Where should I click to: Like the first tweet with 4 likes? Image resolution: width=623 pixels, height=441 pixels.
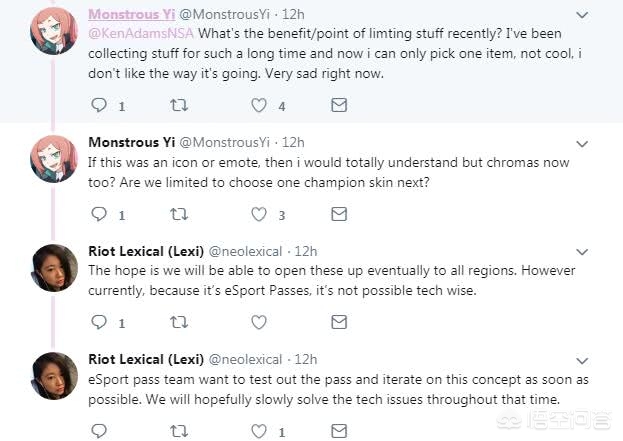pyautogui.click(x=259, y=105)
